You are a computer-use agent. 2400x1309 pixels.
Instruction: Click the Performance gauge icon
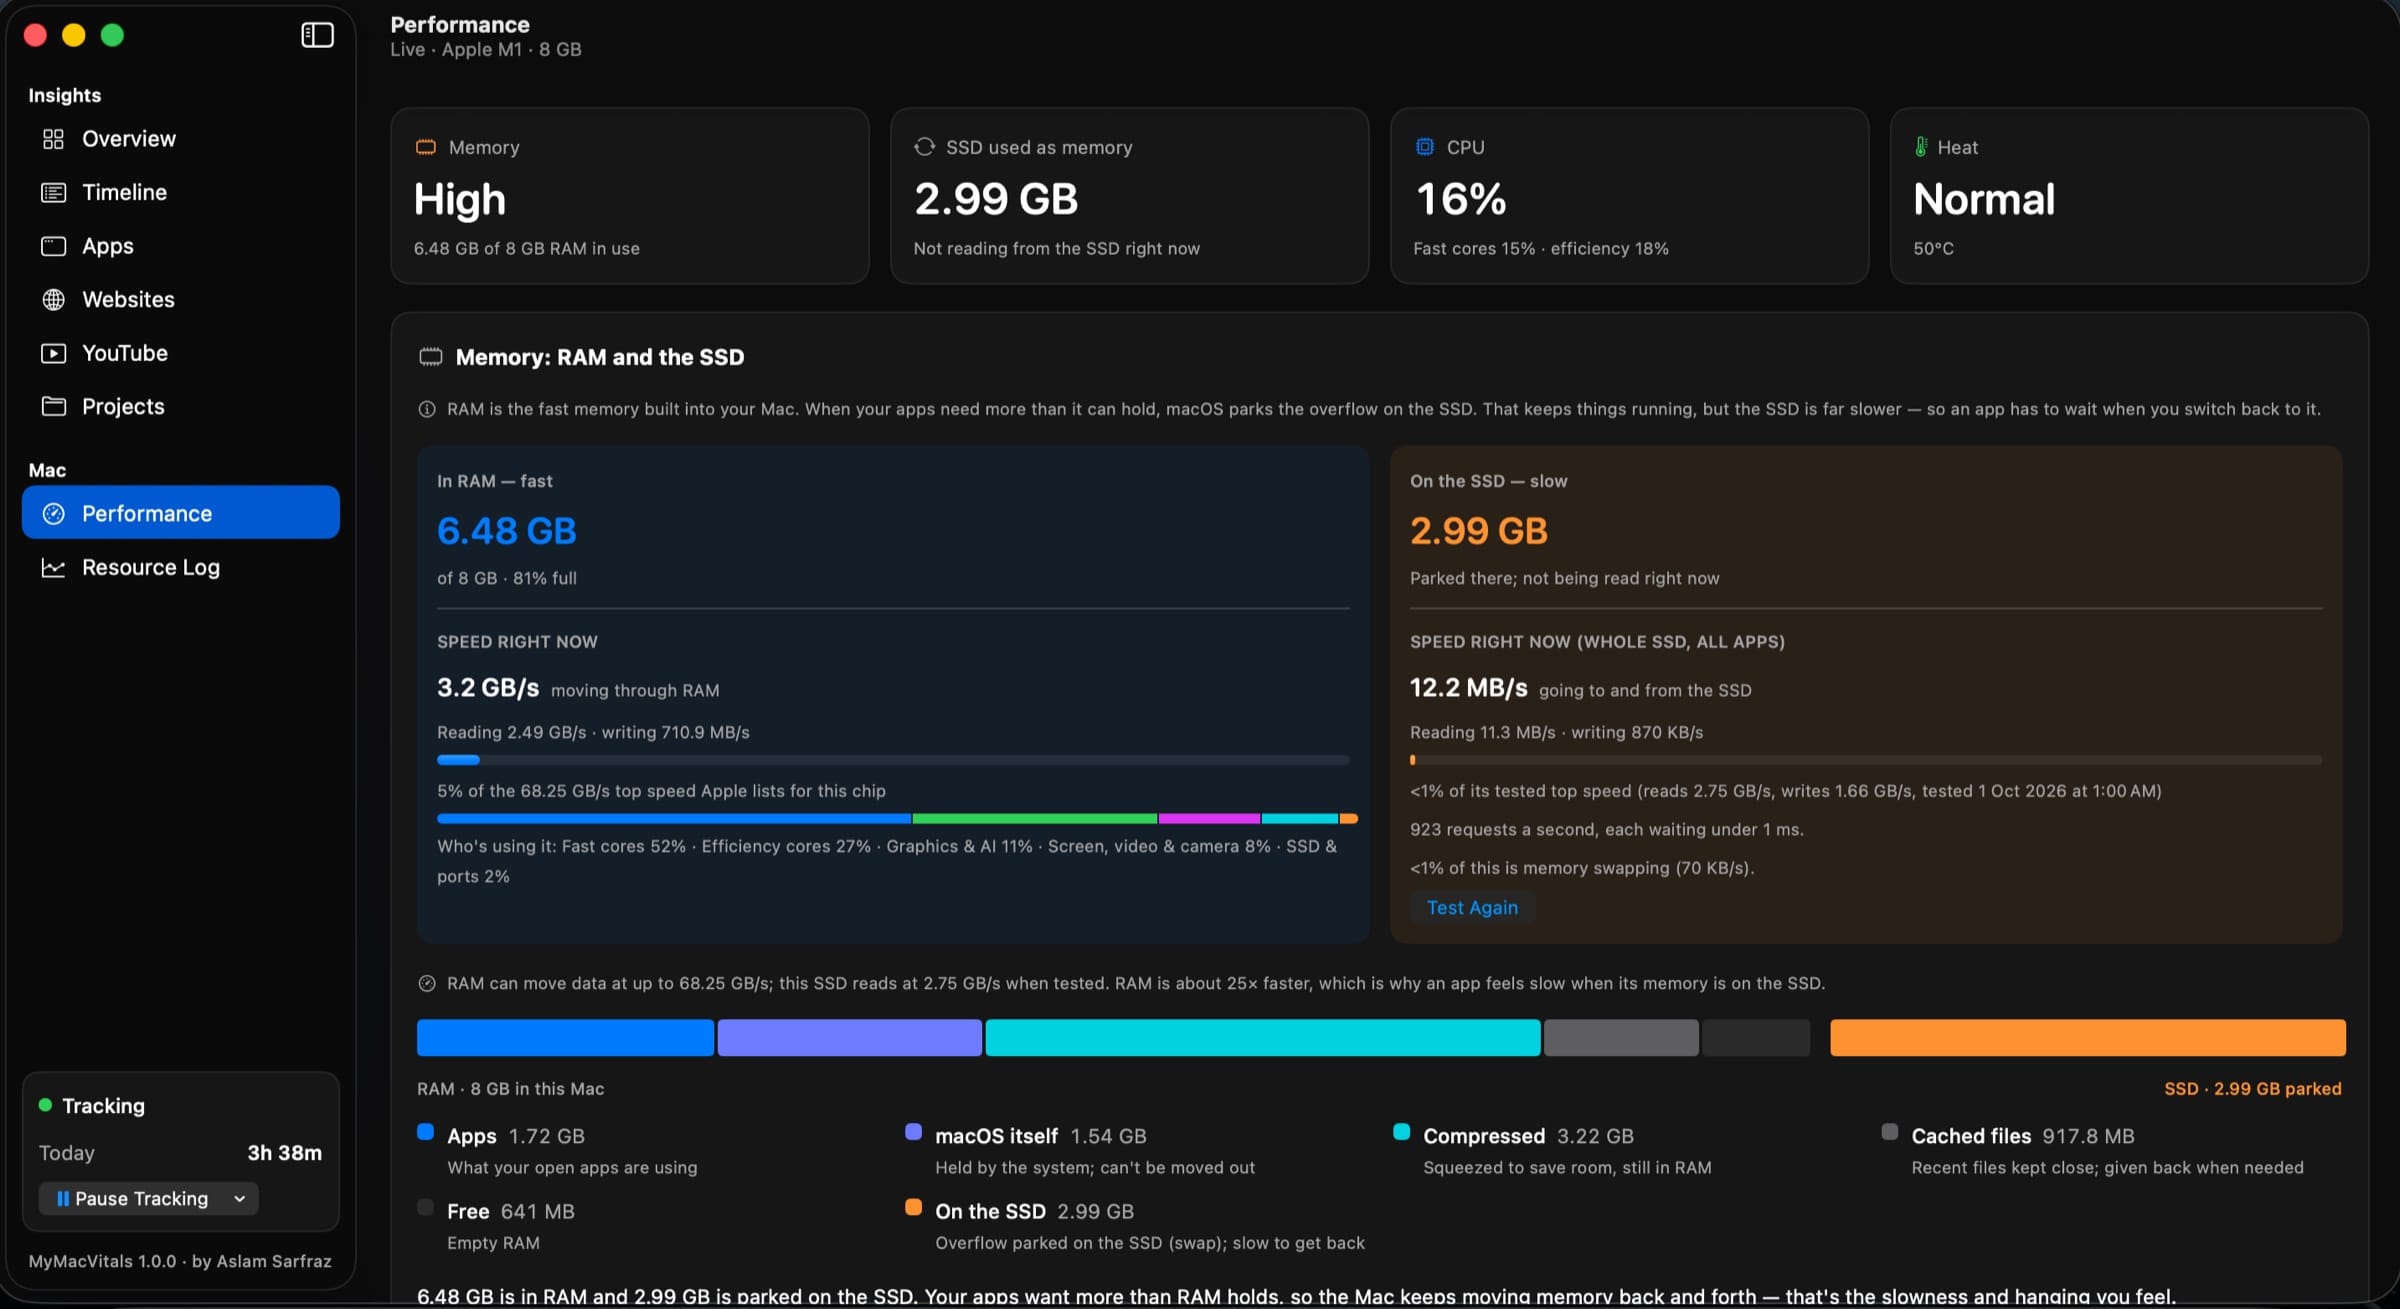tap(53, 513)
